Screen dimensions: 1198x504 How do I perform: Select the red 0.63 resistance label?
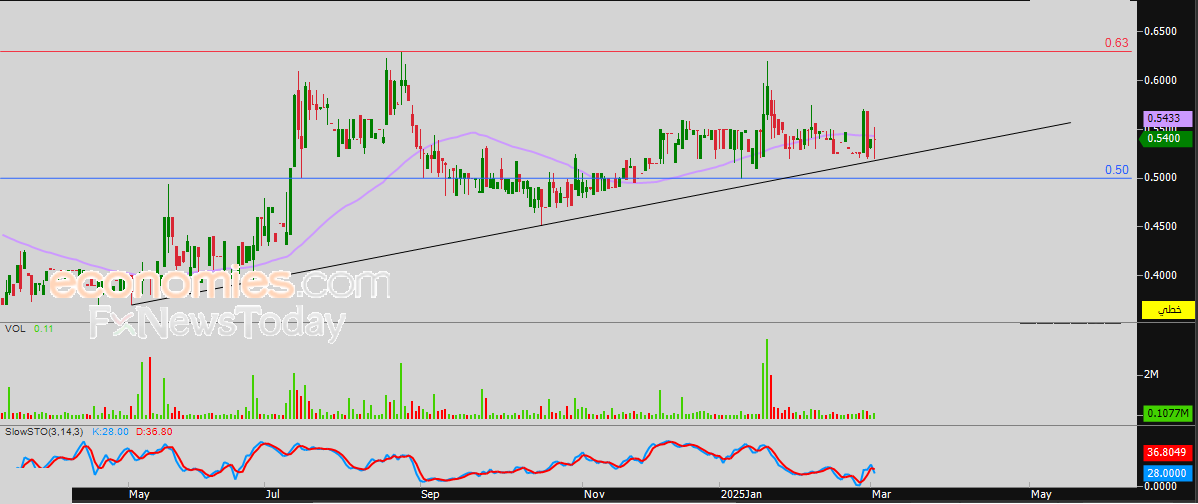(1116, 43)
